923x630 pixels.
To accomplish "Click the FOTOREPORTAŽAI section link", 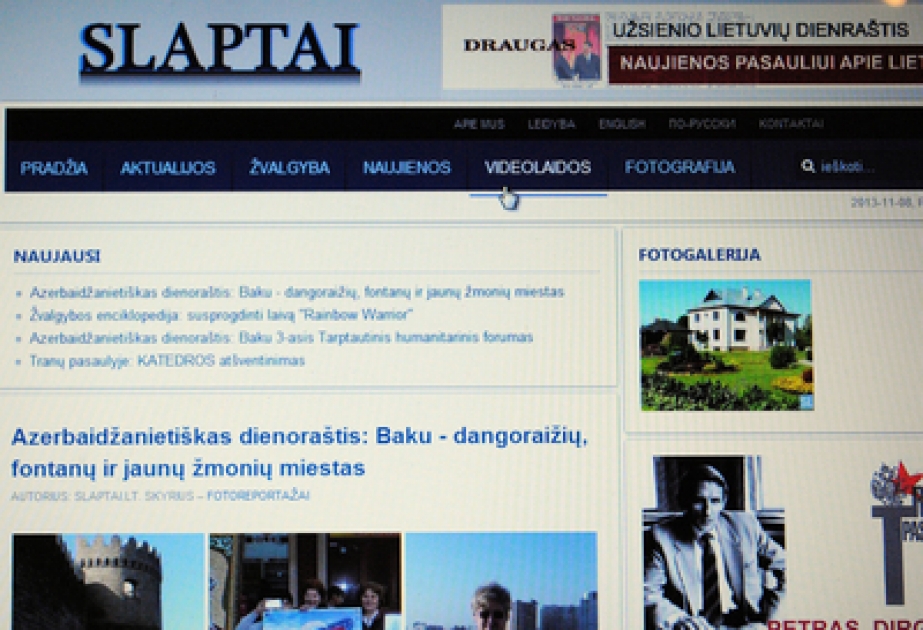I will [258, 496].
